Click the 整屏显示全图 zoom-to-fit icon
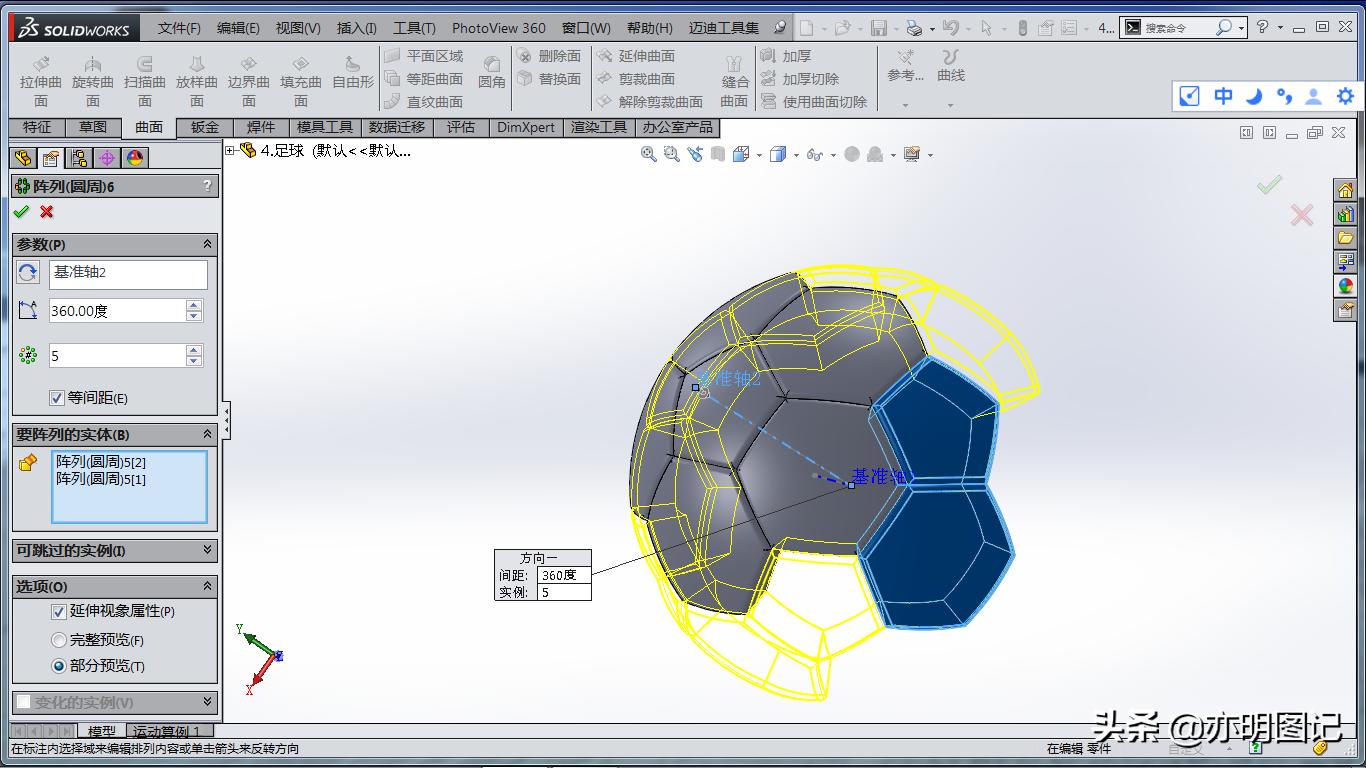The height and width of the screenshot is (768, 1366). click(x=648, y=154)
